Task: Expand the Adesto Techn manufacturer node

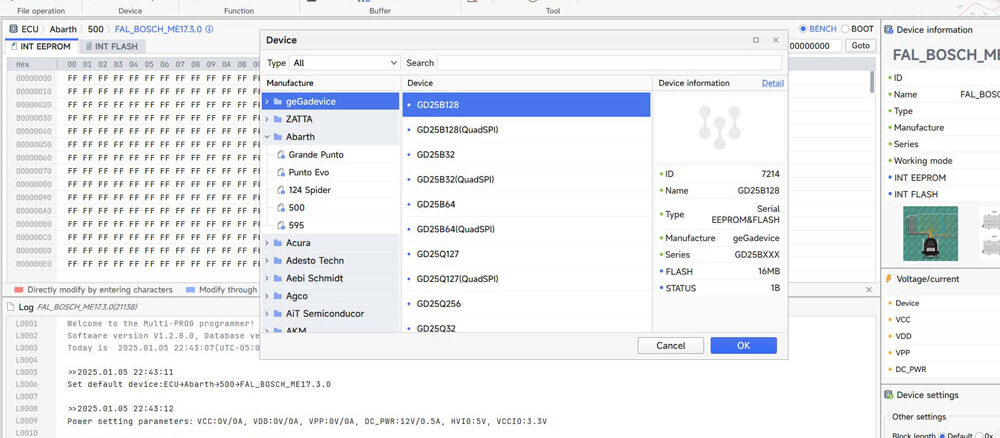Action: pyautogui.click(x=267, y=261)
